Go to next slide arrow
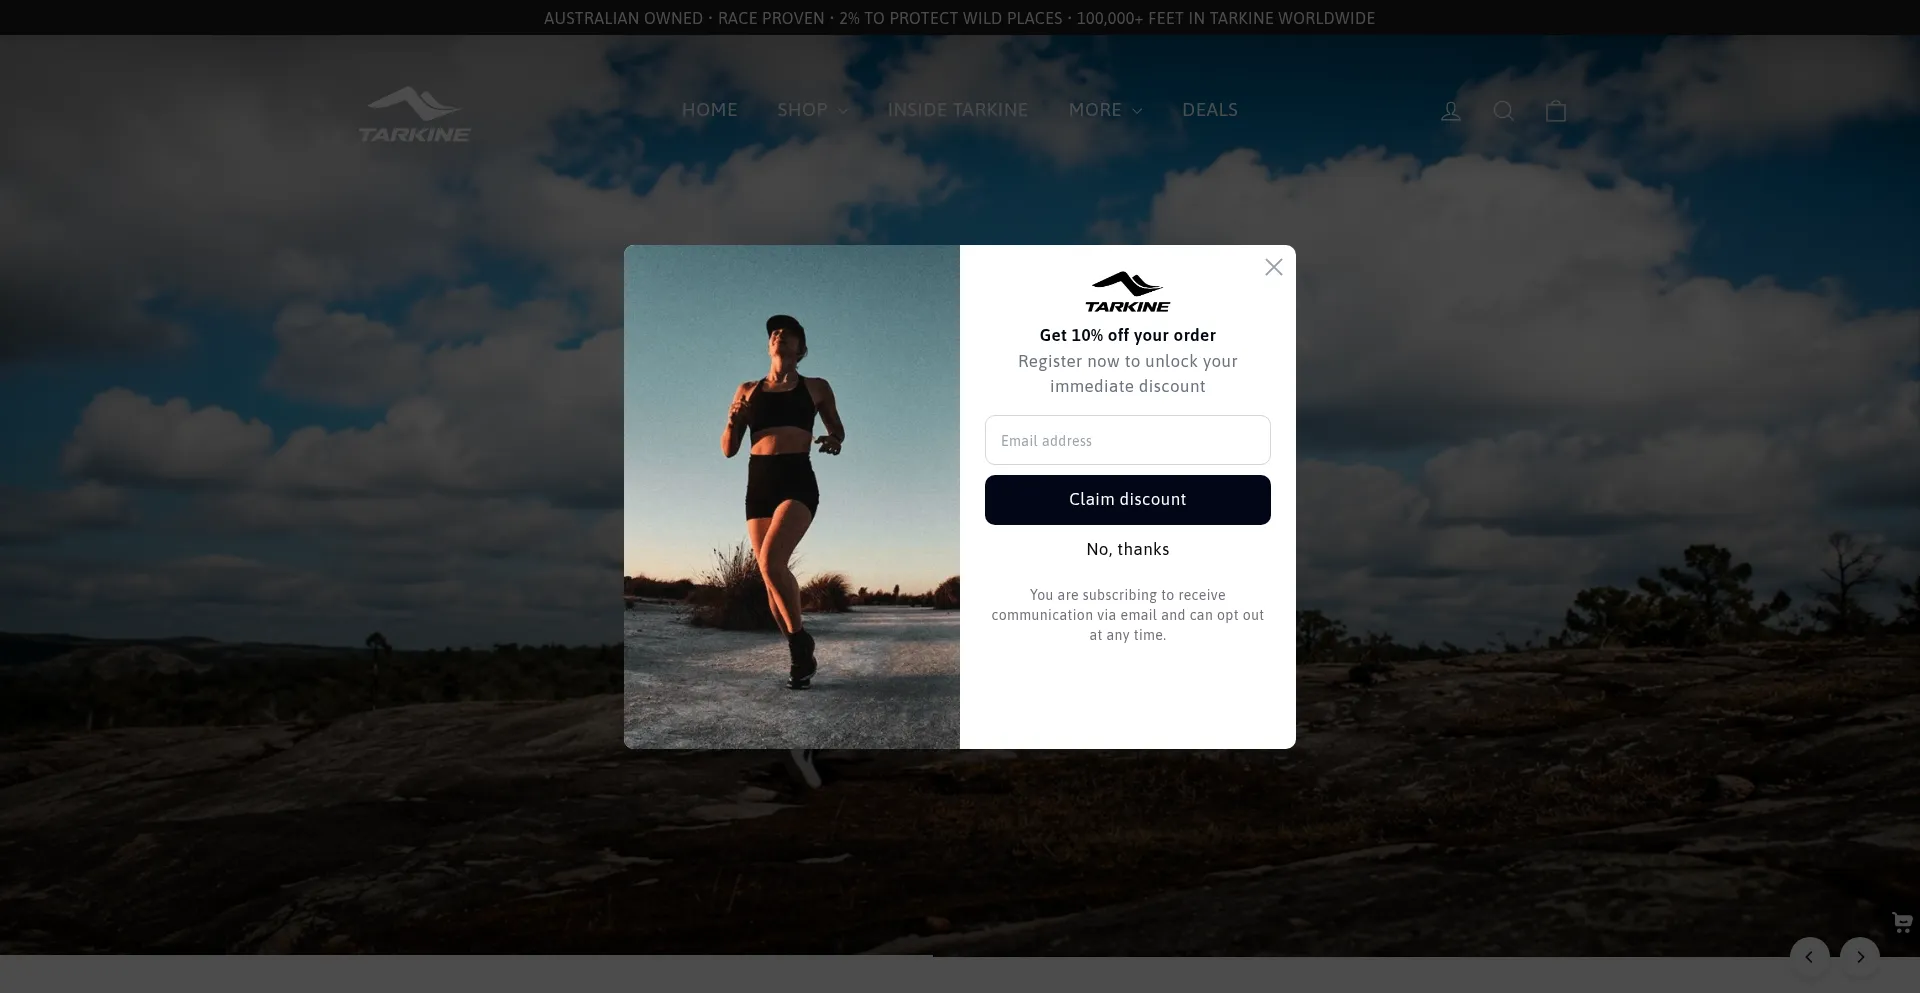Screen dimensions: 1920x993 click(1860, 957)
